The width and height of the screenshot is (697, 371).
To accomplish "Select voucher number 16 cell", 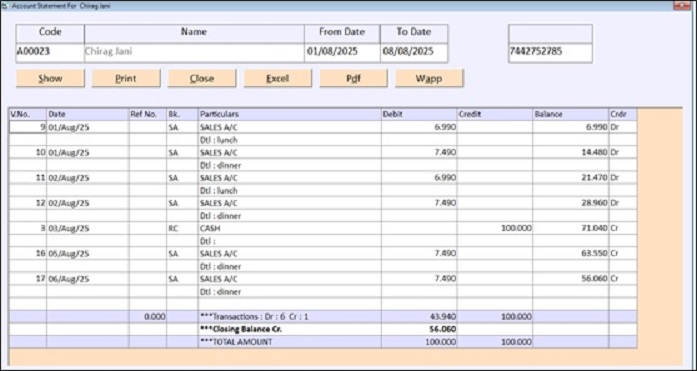I will click(x=28, y=254).
